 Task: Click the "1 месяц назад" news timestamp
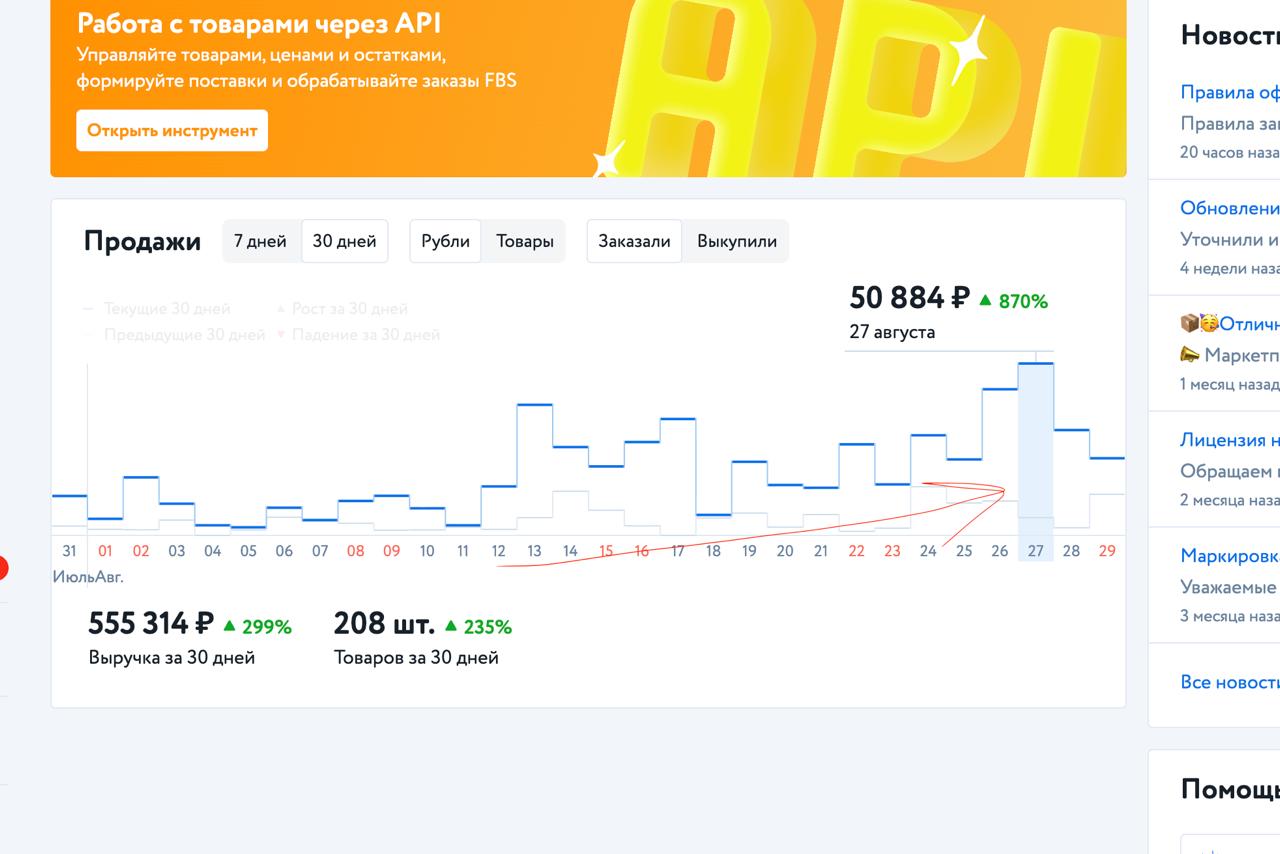[x=1230, y=385]
